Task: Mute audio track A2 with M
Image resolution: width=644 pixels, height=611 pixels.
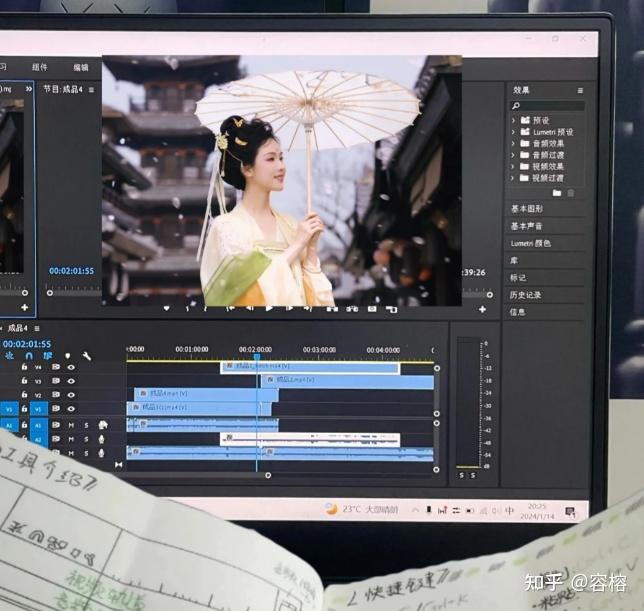Action: point(71,439)
